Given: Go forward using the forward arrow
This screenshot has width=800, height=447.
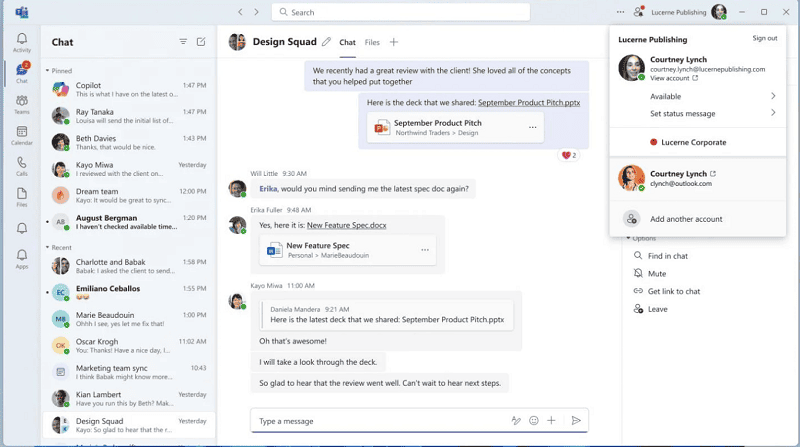Looking at the screenshot, I should point(256,12).
